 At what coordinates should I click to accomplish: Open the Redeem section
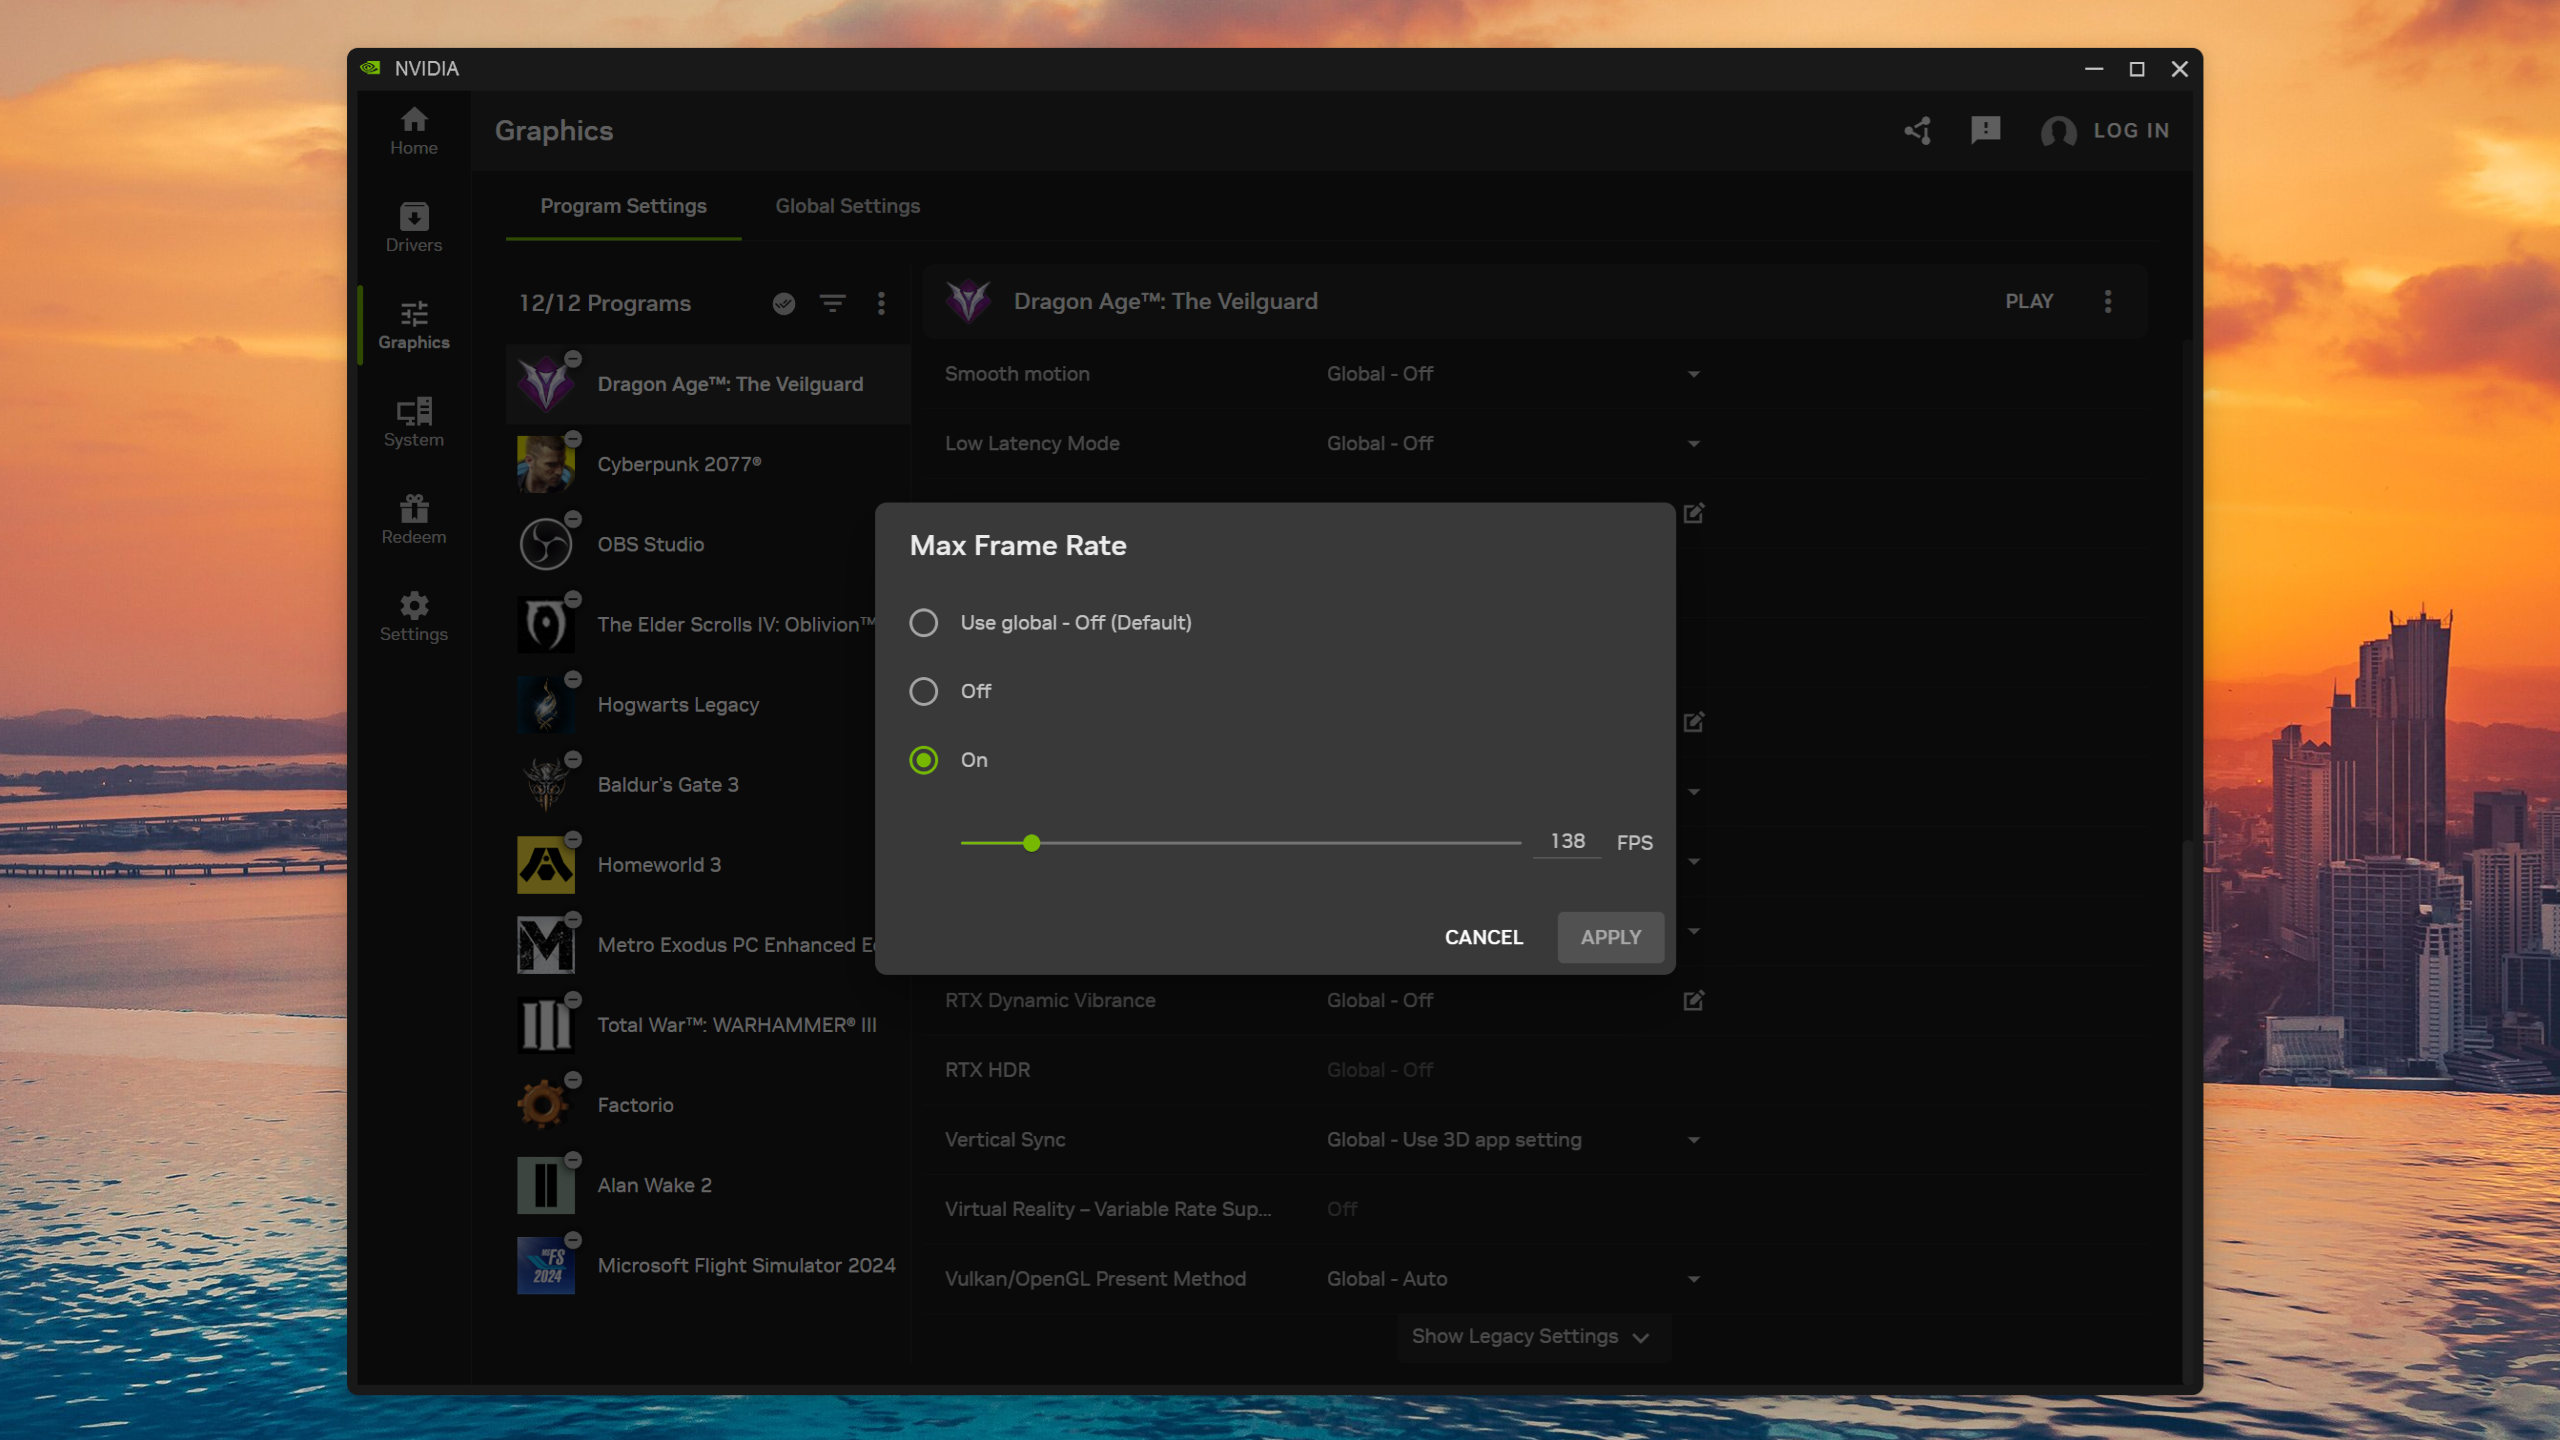(x=413, y=518)
